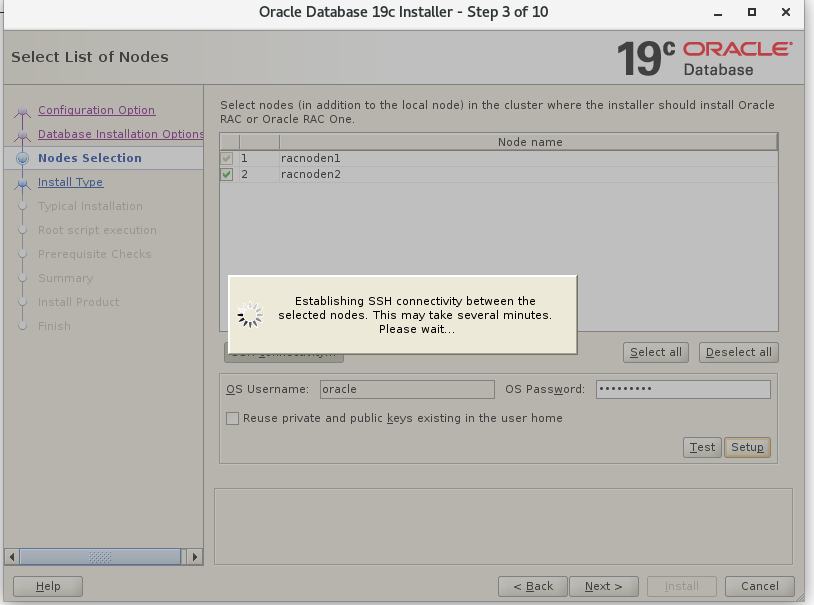Click the Typical Installation step label

(x=90, y=206)
